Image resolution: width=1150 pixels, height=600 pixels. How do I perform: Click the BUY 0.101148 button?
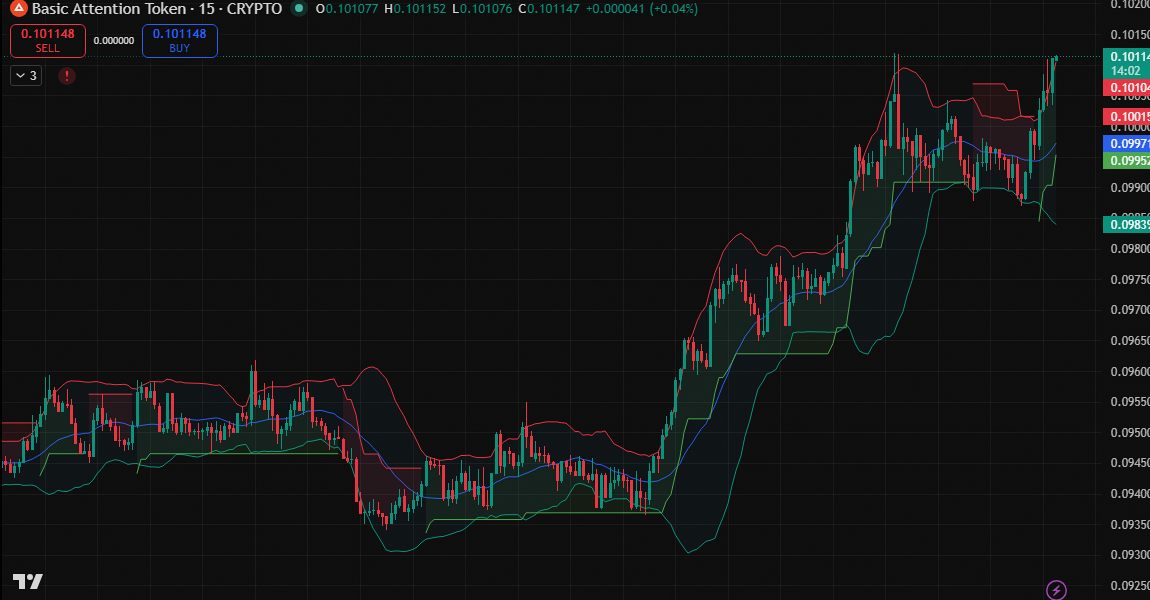tap(180, 40)
